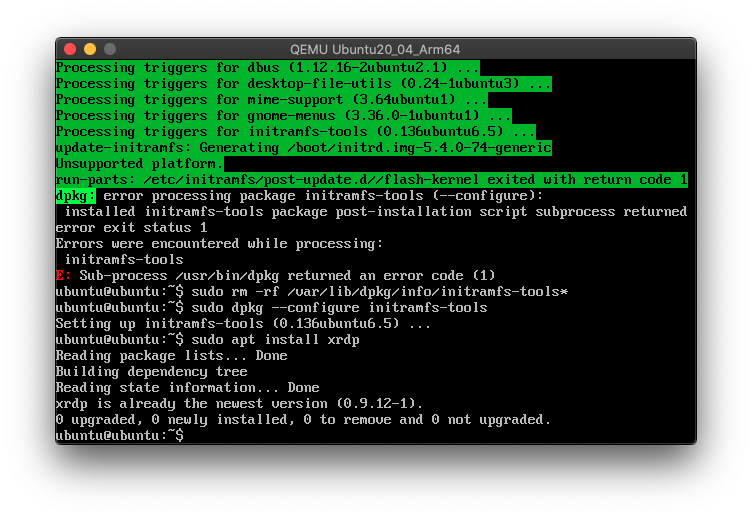
Task: Click the 'Setting up initramfs-tools' line
Action: point(243,324)
